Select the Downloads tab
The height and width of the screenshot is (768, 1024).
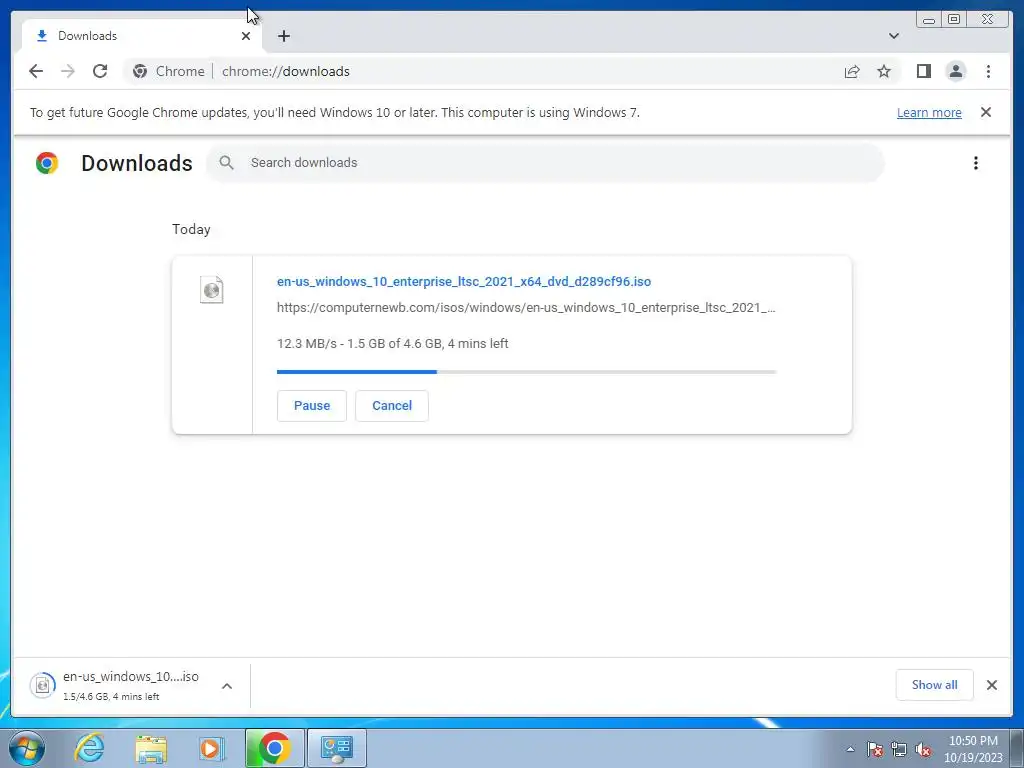coord(142,36)
